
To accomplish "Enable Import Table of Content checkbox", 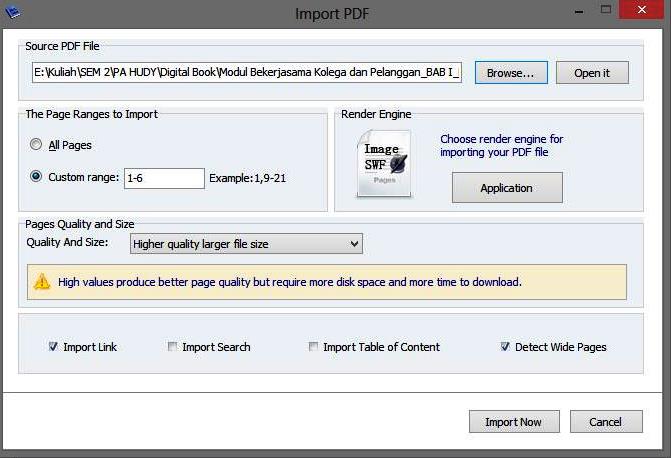I will (x=313, y=346).
